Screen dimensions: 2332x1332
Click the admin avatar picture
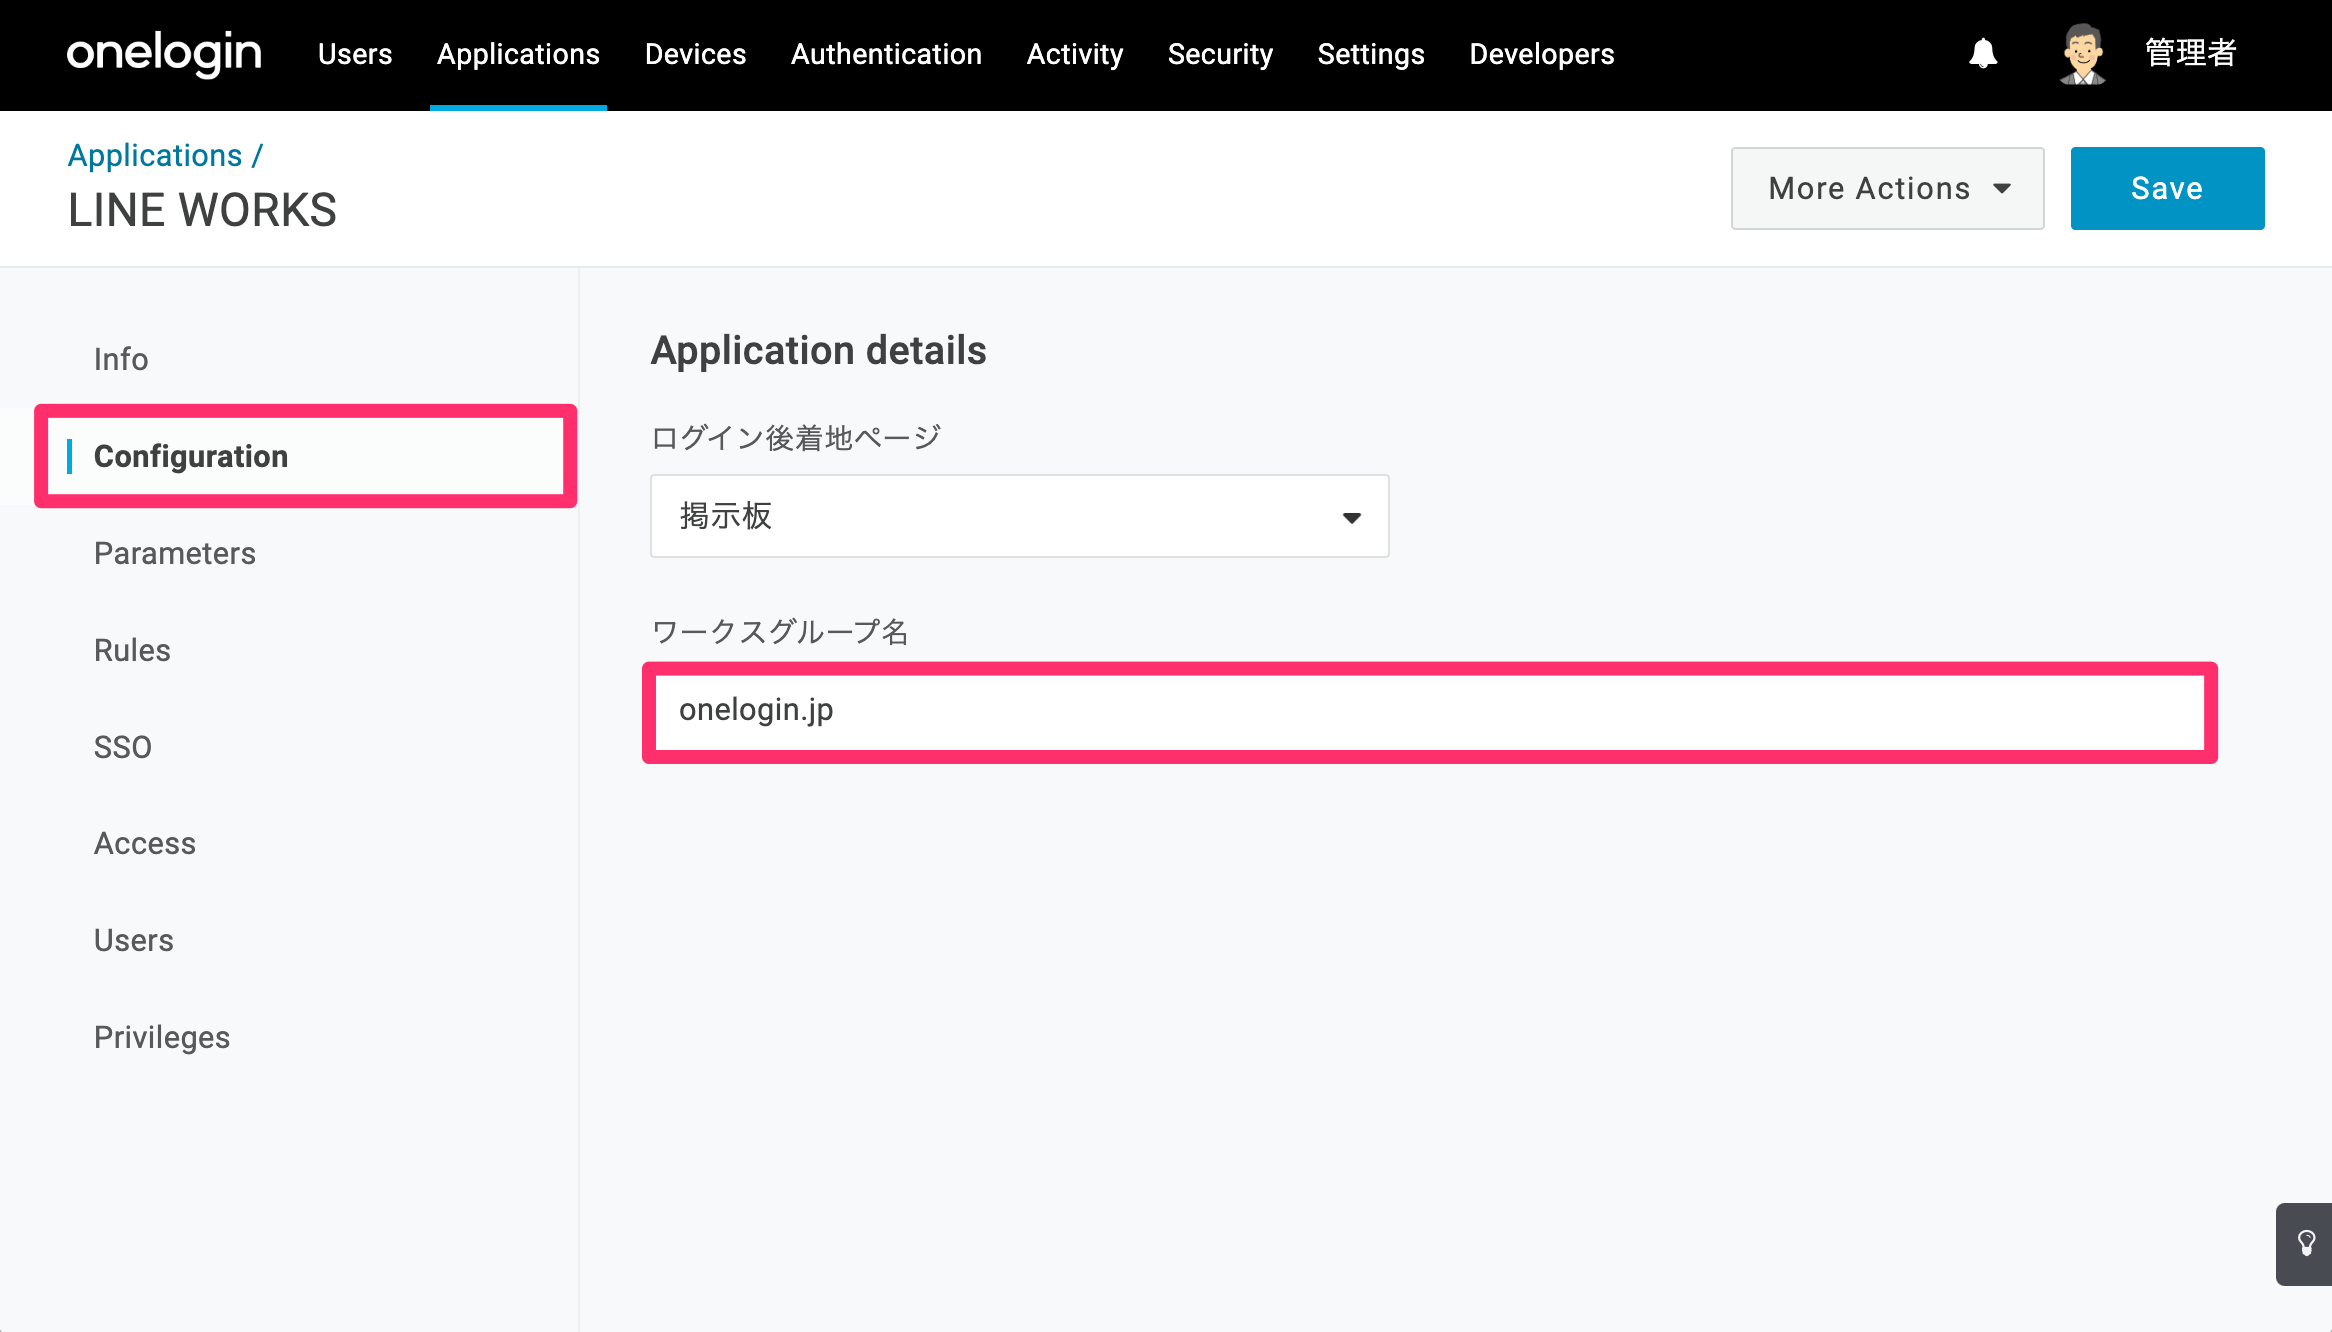click(2083, 54)
